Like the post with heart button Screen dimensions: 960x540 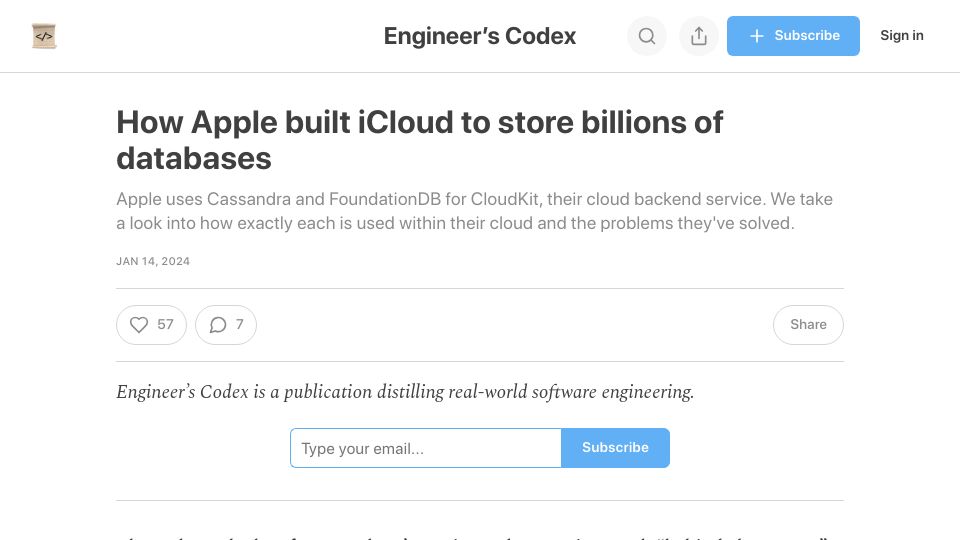(x=151, y=324)
